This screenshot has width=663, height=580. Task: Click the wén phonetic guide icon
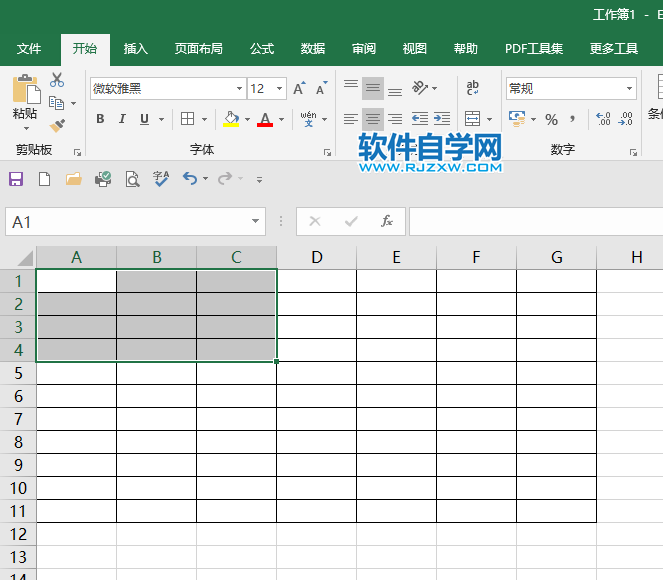coord(309,119)
